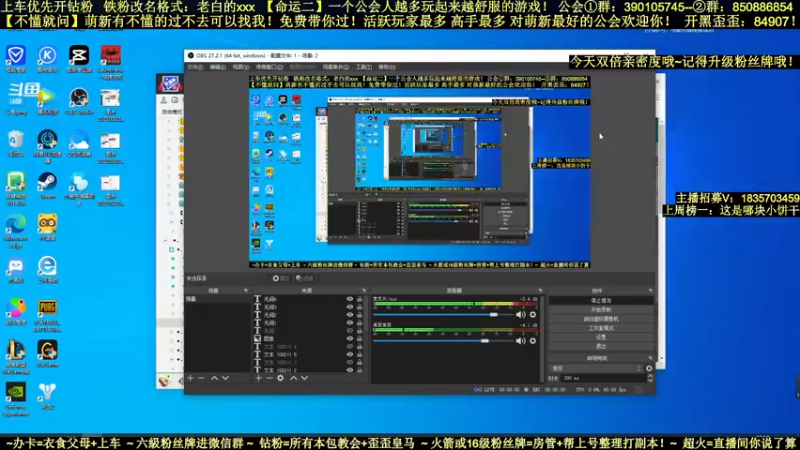Screen dimensions: 800x450
Task: Toggle visibility eye of 文本 (GDI+) 3
Action: [x=349, y=362]
